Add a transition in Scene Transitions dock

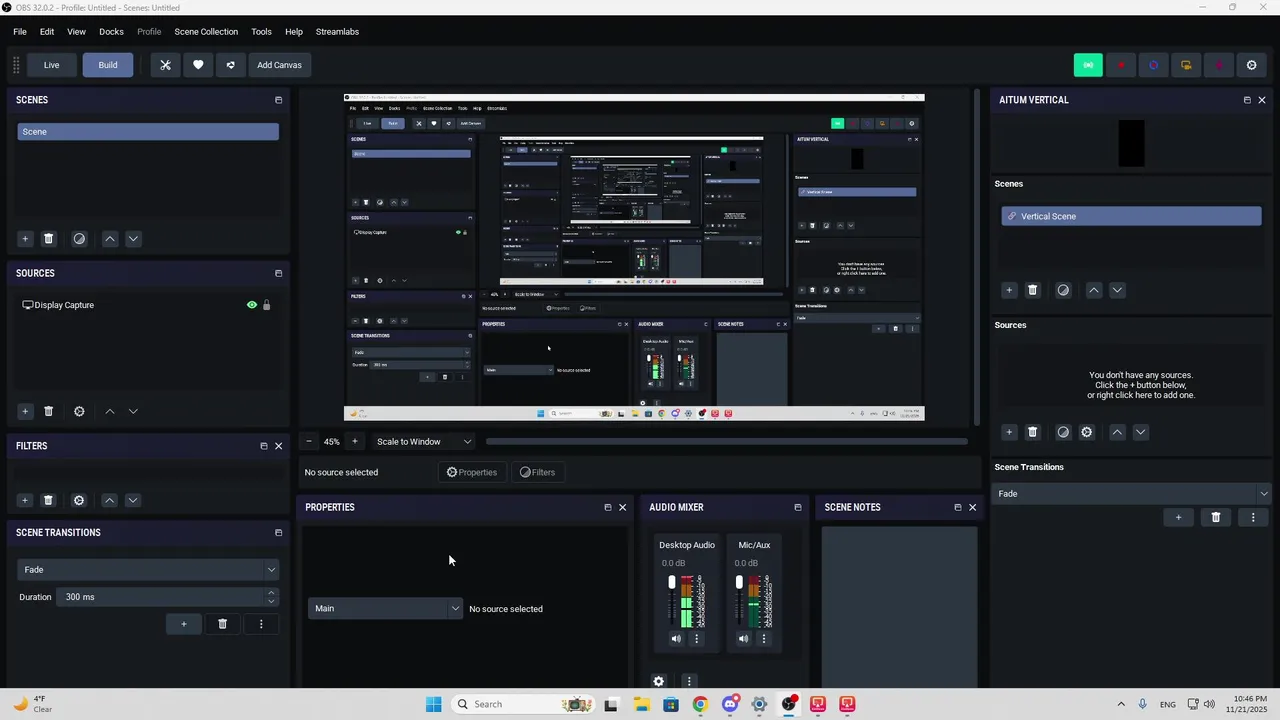[183, 624]
